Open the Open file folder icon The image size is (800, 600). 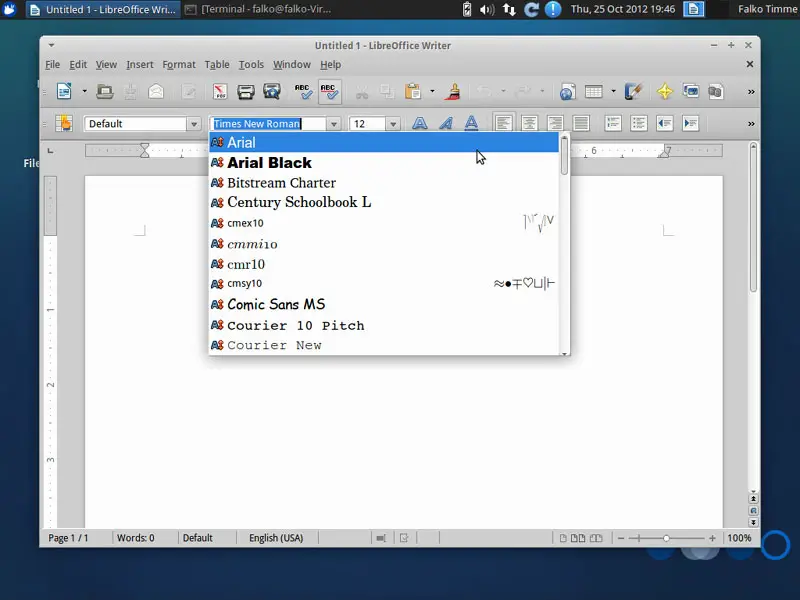pyautogui.click(x=105, y=92)
